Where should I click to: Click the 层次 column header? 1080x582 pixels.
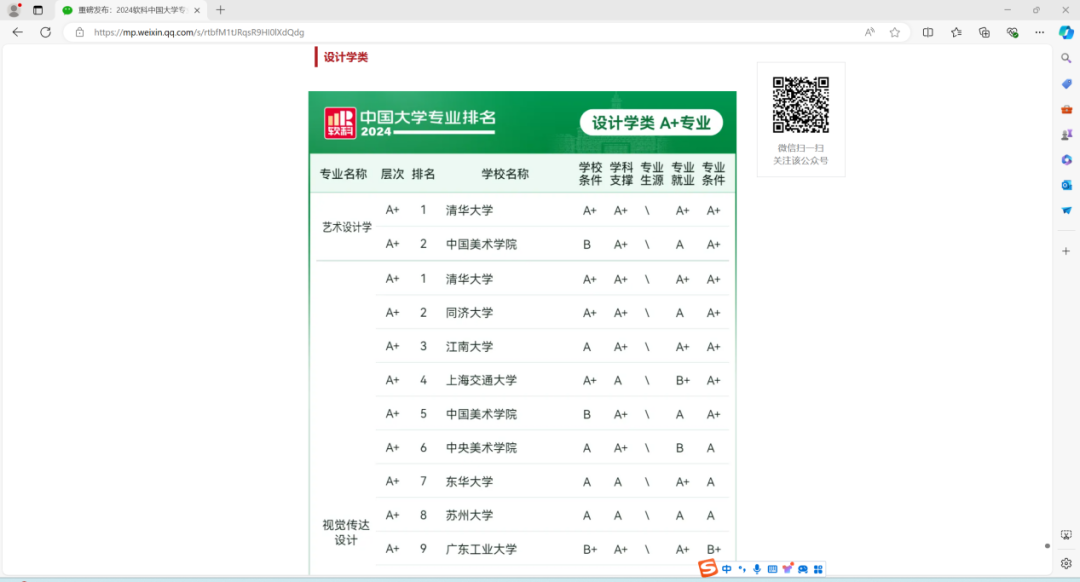coord(393,174)
